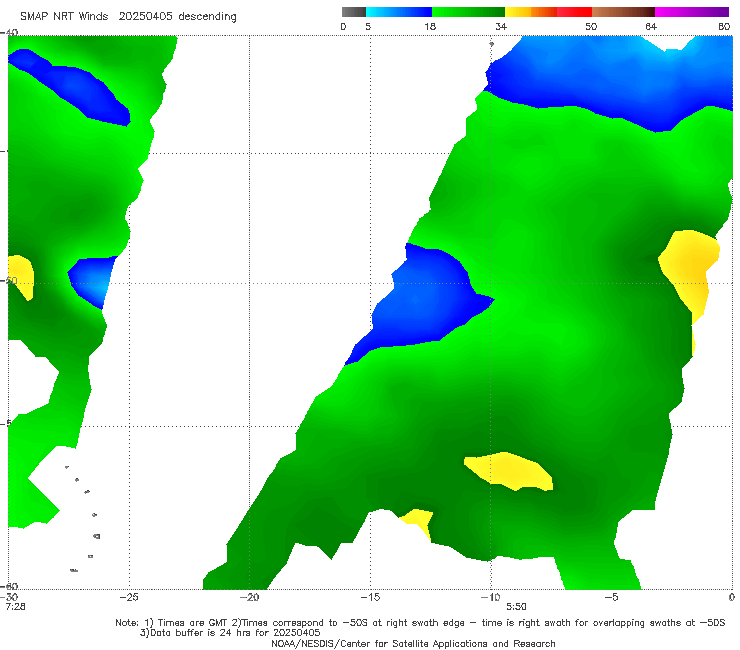Click the small blue patch in the left swath at -50
The height and width of the screenshot is (650, 740).
click(92, 282)
